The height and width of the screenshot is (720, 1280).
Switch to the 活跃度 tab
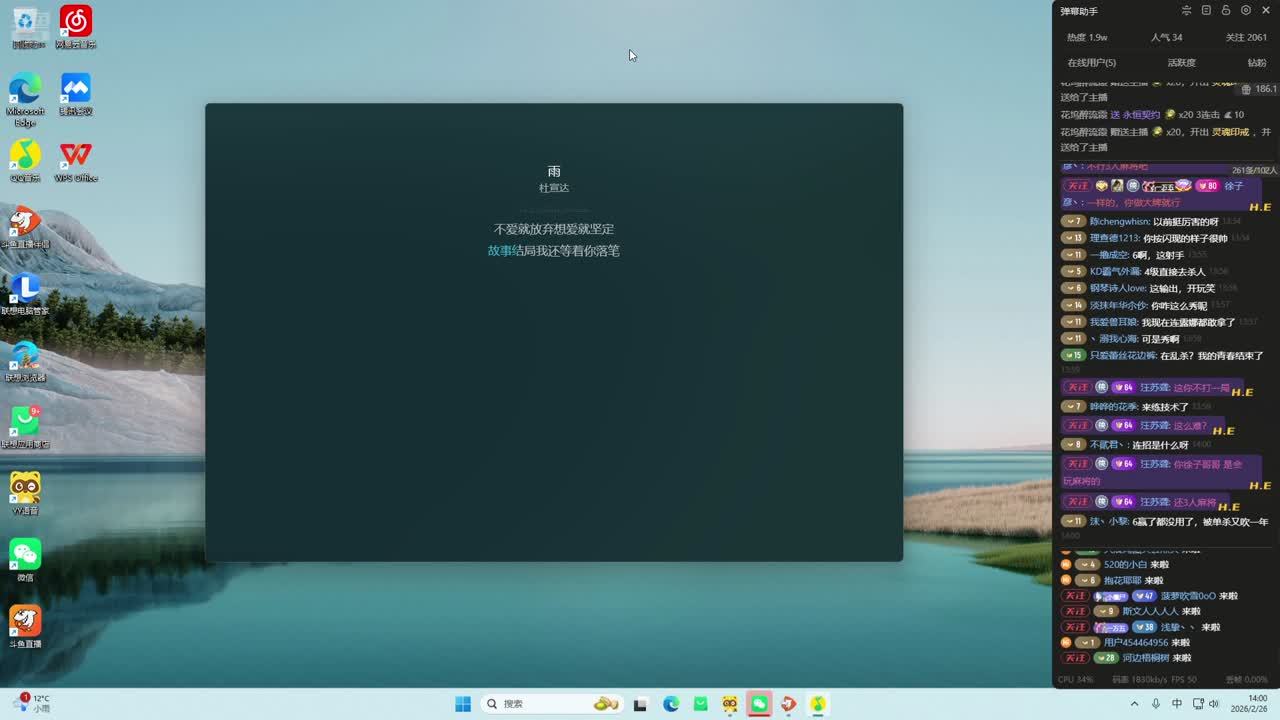(1181, 63)
